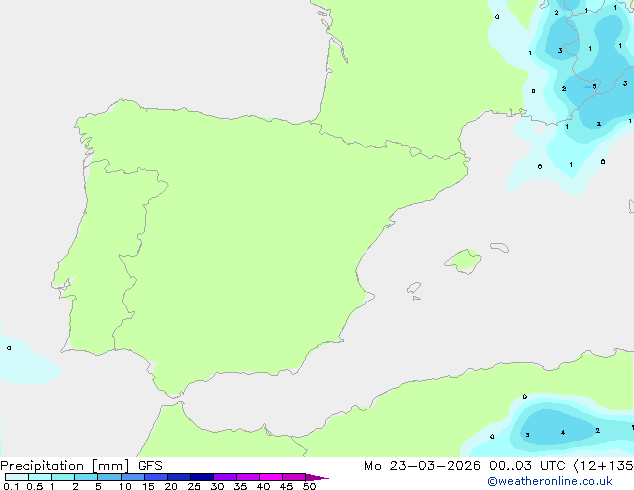
Task: Click the '25' legend scale label
Action: [x=194, y=486]
